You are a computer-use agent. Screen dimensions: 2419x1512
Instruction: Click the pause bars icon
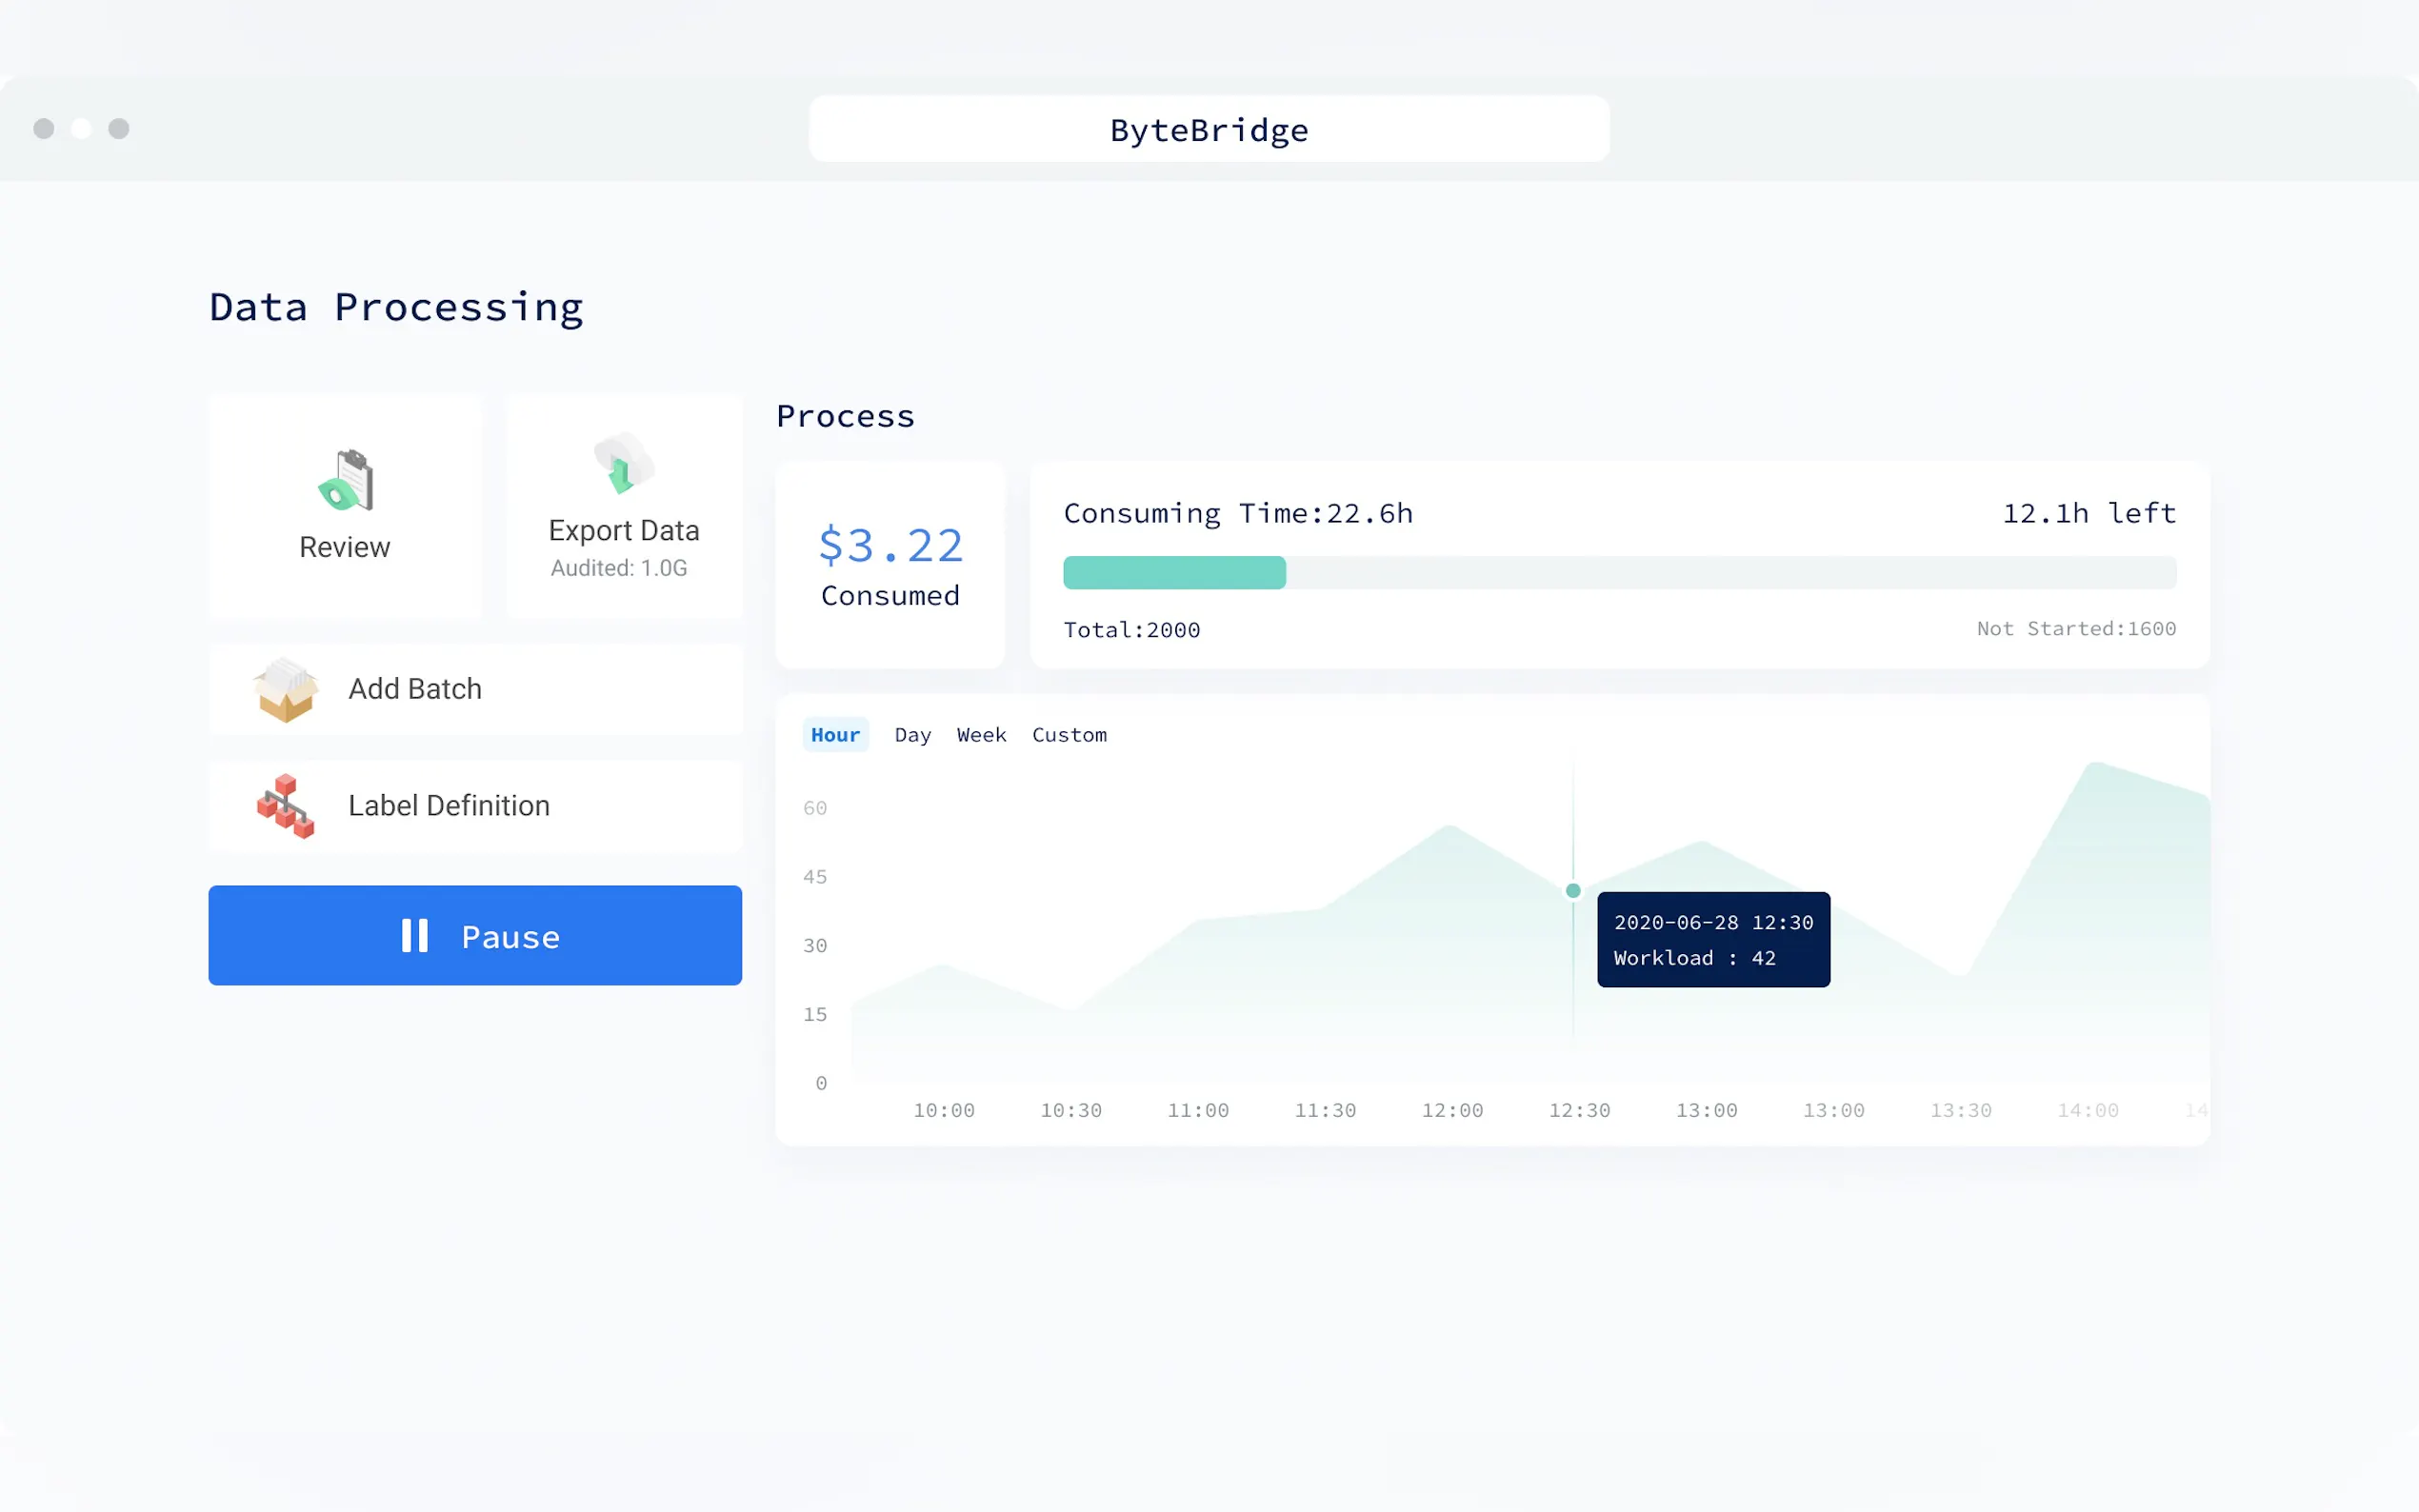[x=414, y=936]
